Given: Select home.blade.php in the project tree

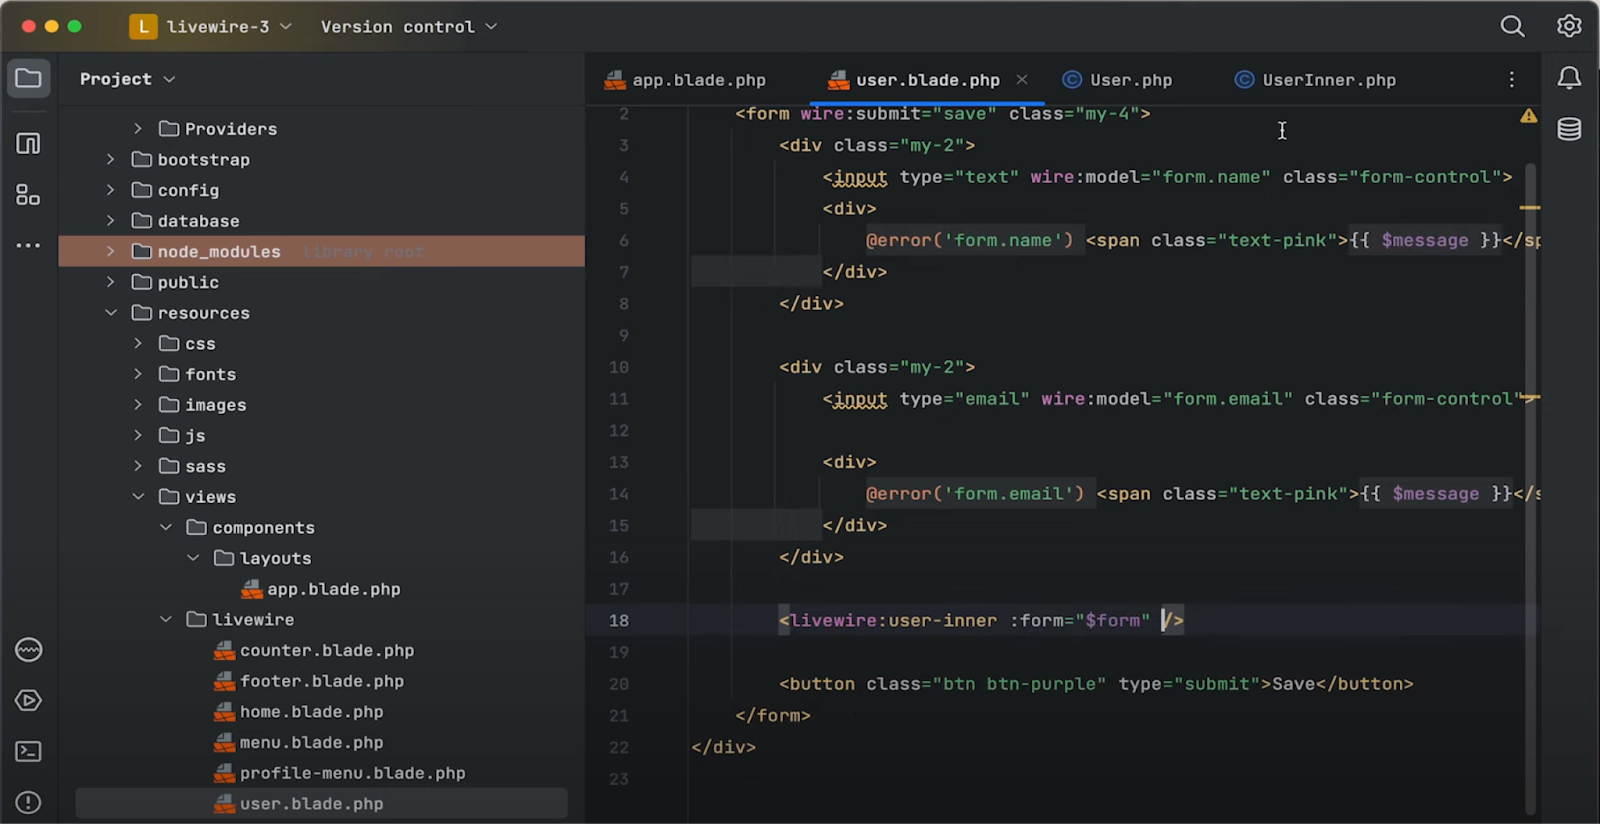Looking at the screenshot, I should (299, 712).
